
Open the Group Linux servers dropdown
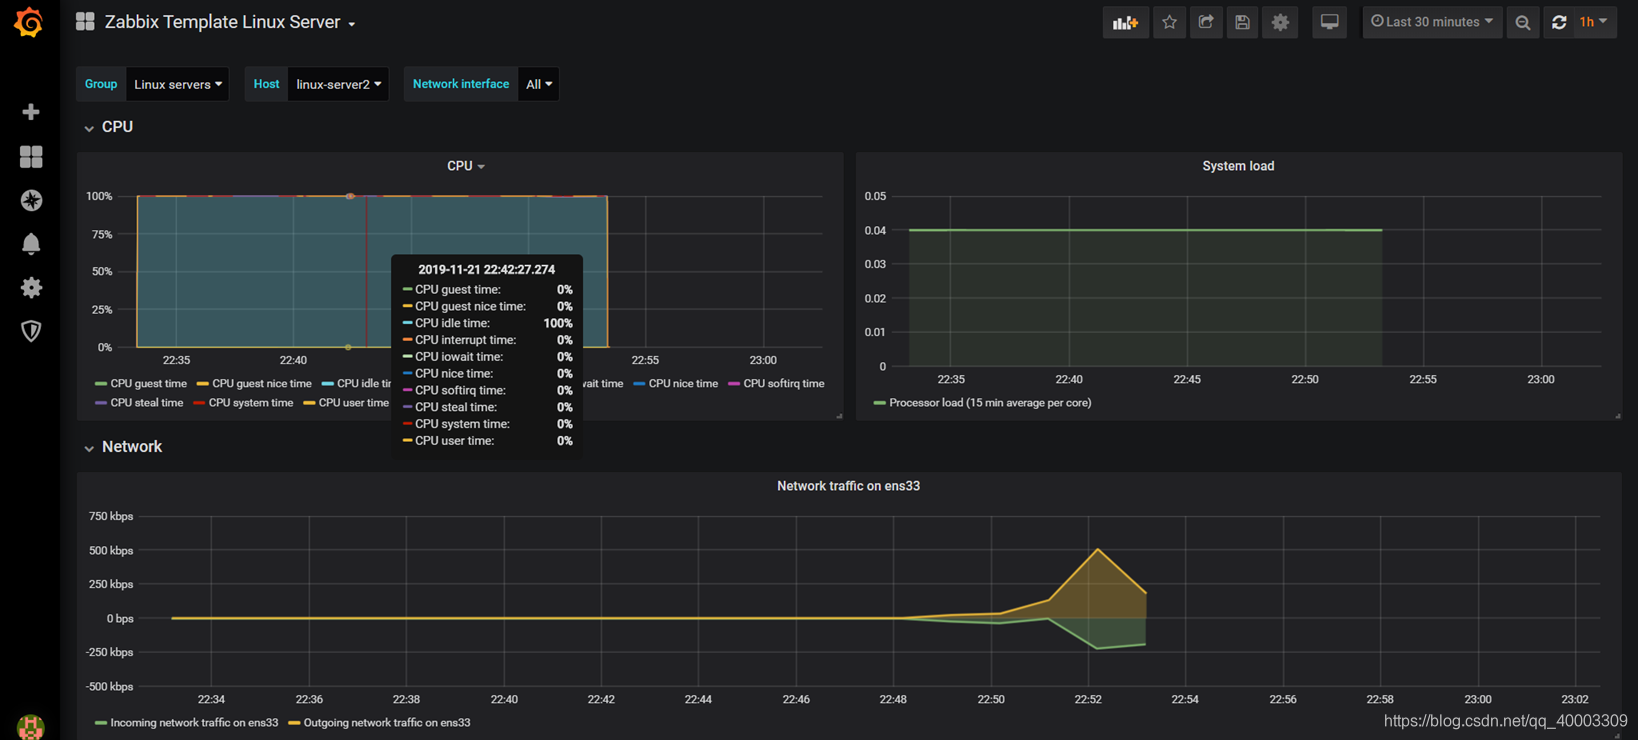coord(178,84)
